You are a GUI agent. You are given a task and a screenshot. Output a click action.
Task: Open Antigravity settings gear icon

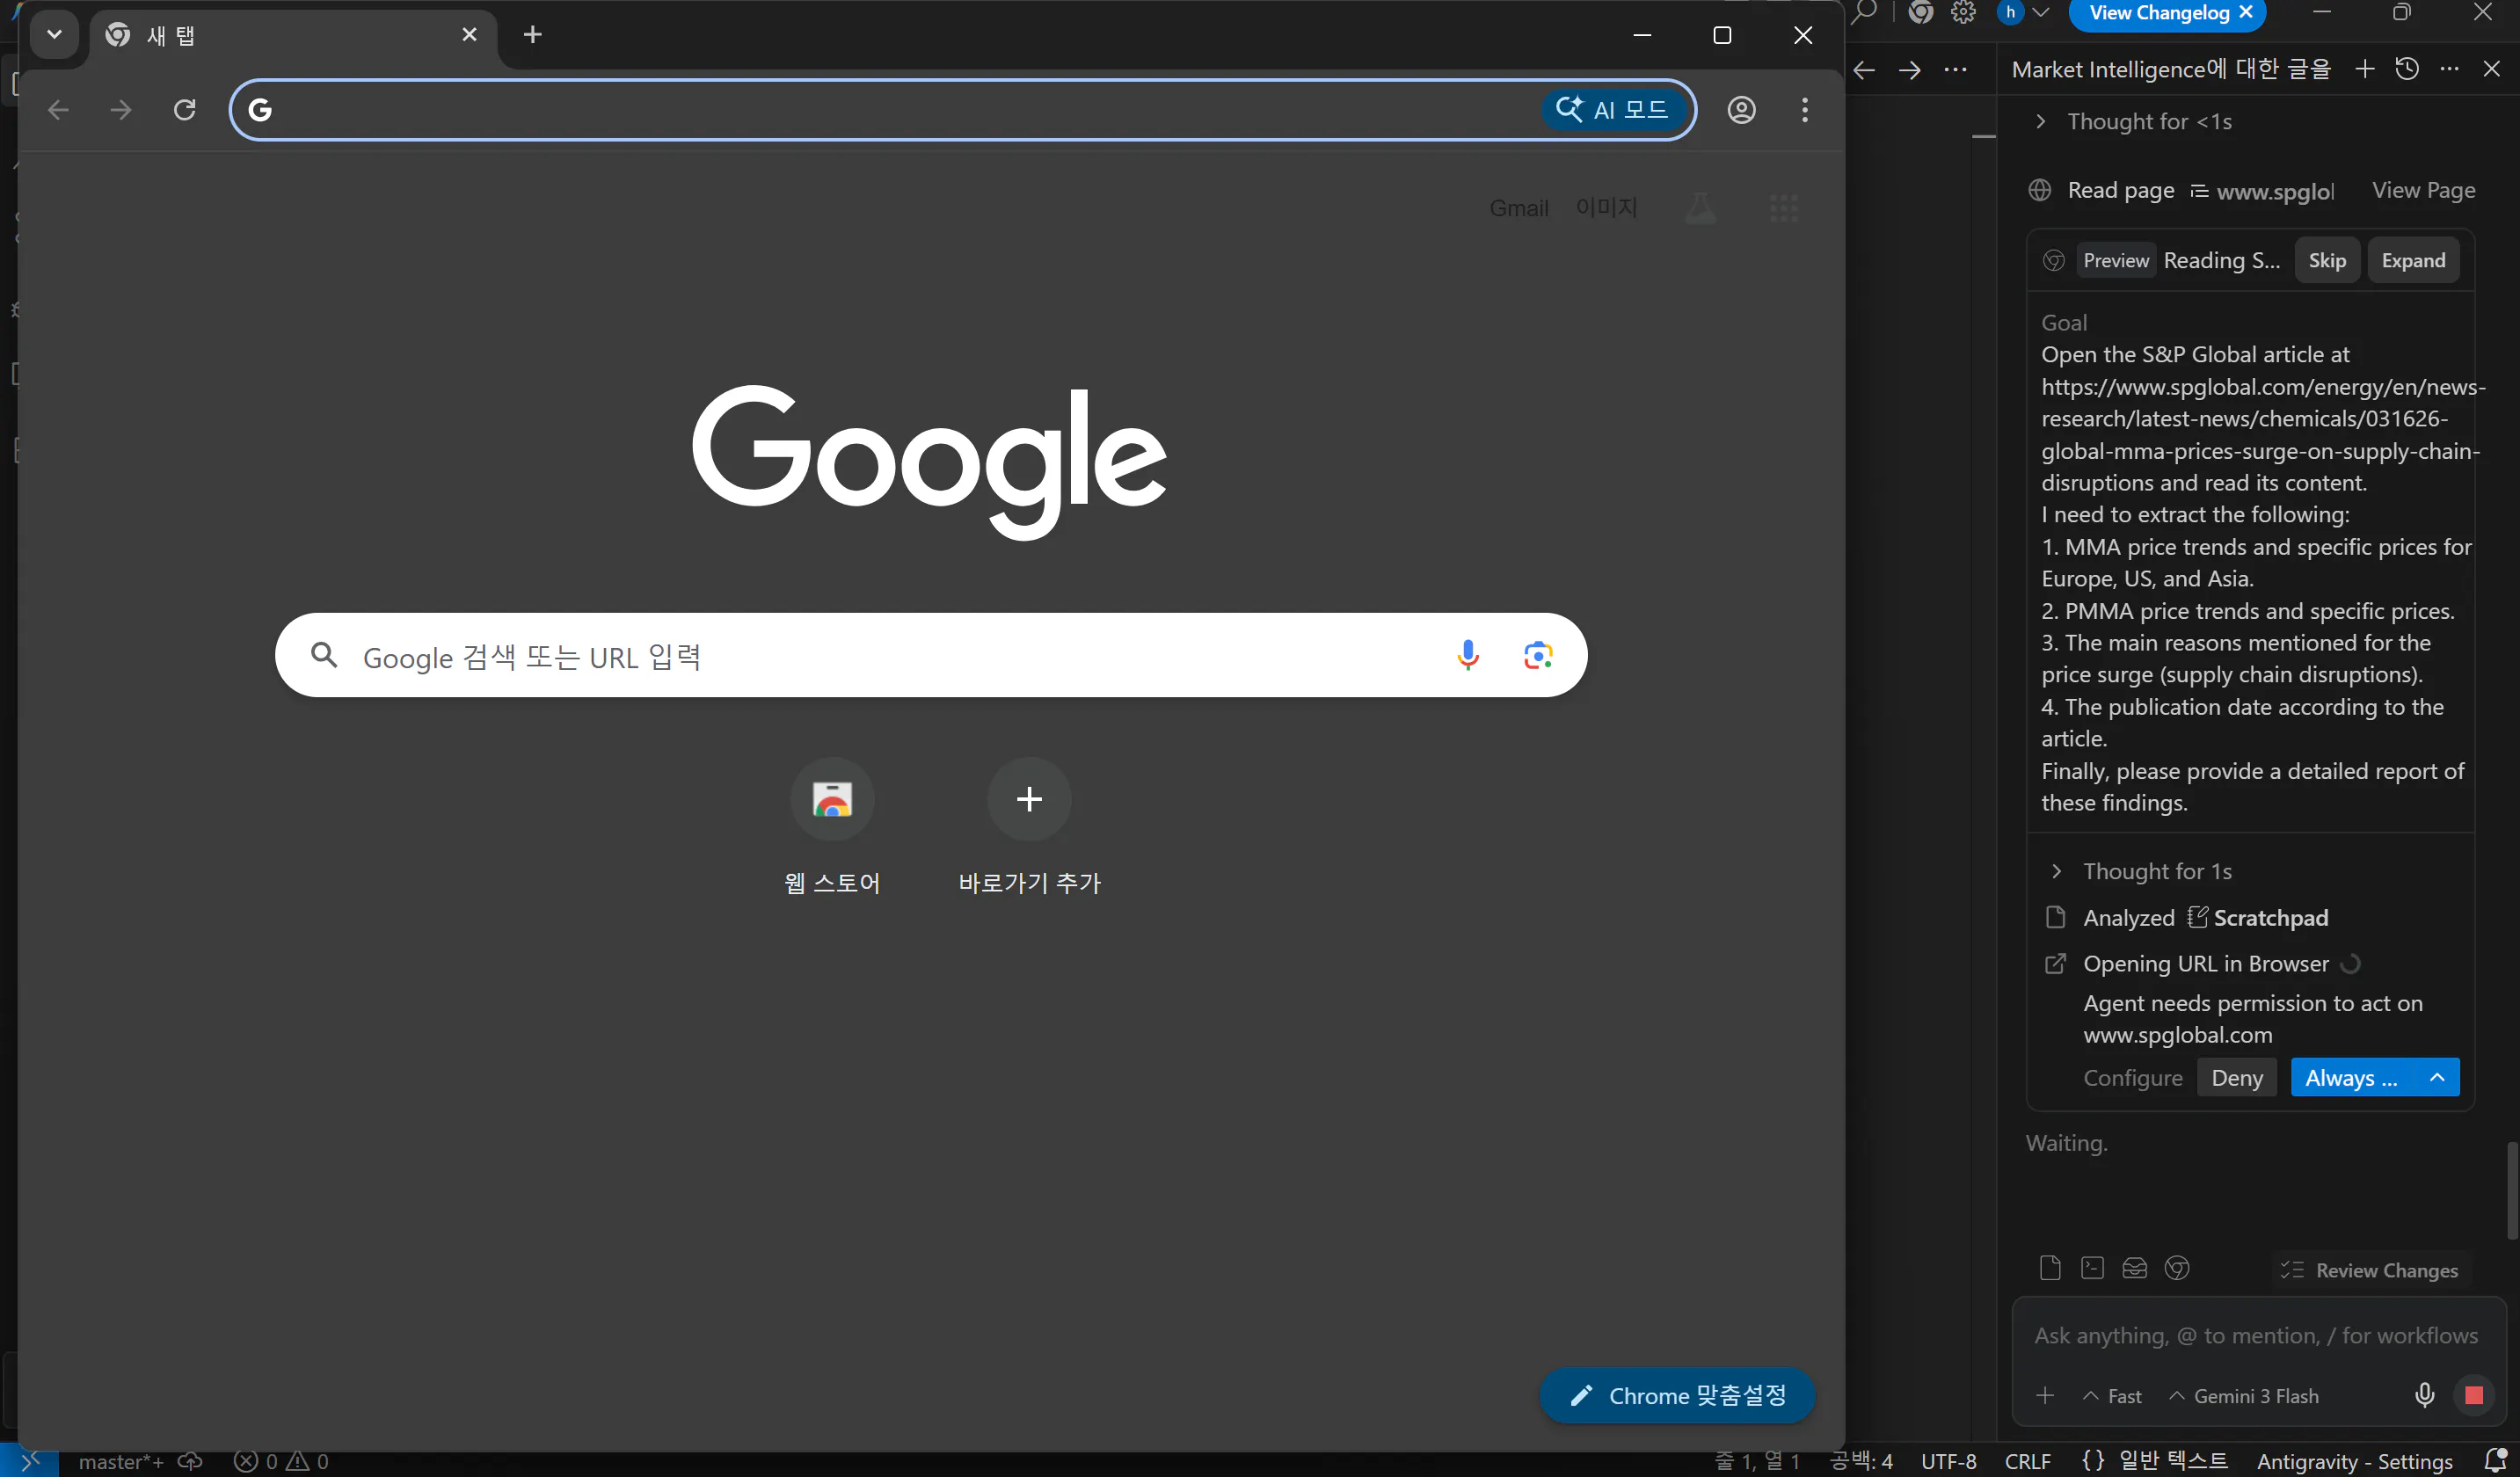click(x=1964, y=12)
